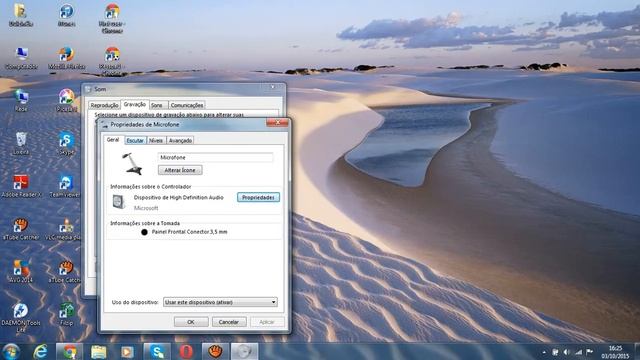Click the Microfone name input field
The width and height of the screenshot is (640, 360).
(216, 157)
